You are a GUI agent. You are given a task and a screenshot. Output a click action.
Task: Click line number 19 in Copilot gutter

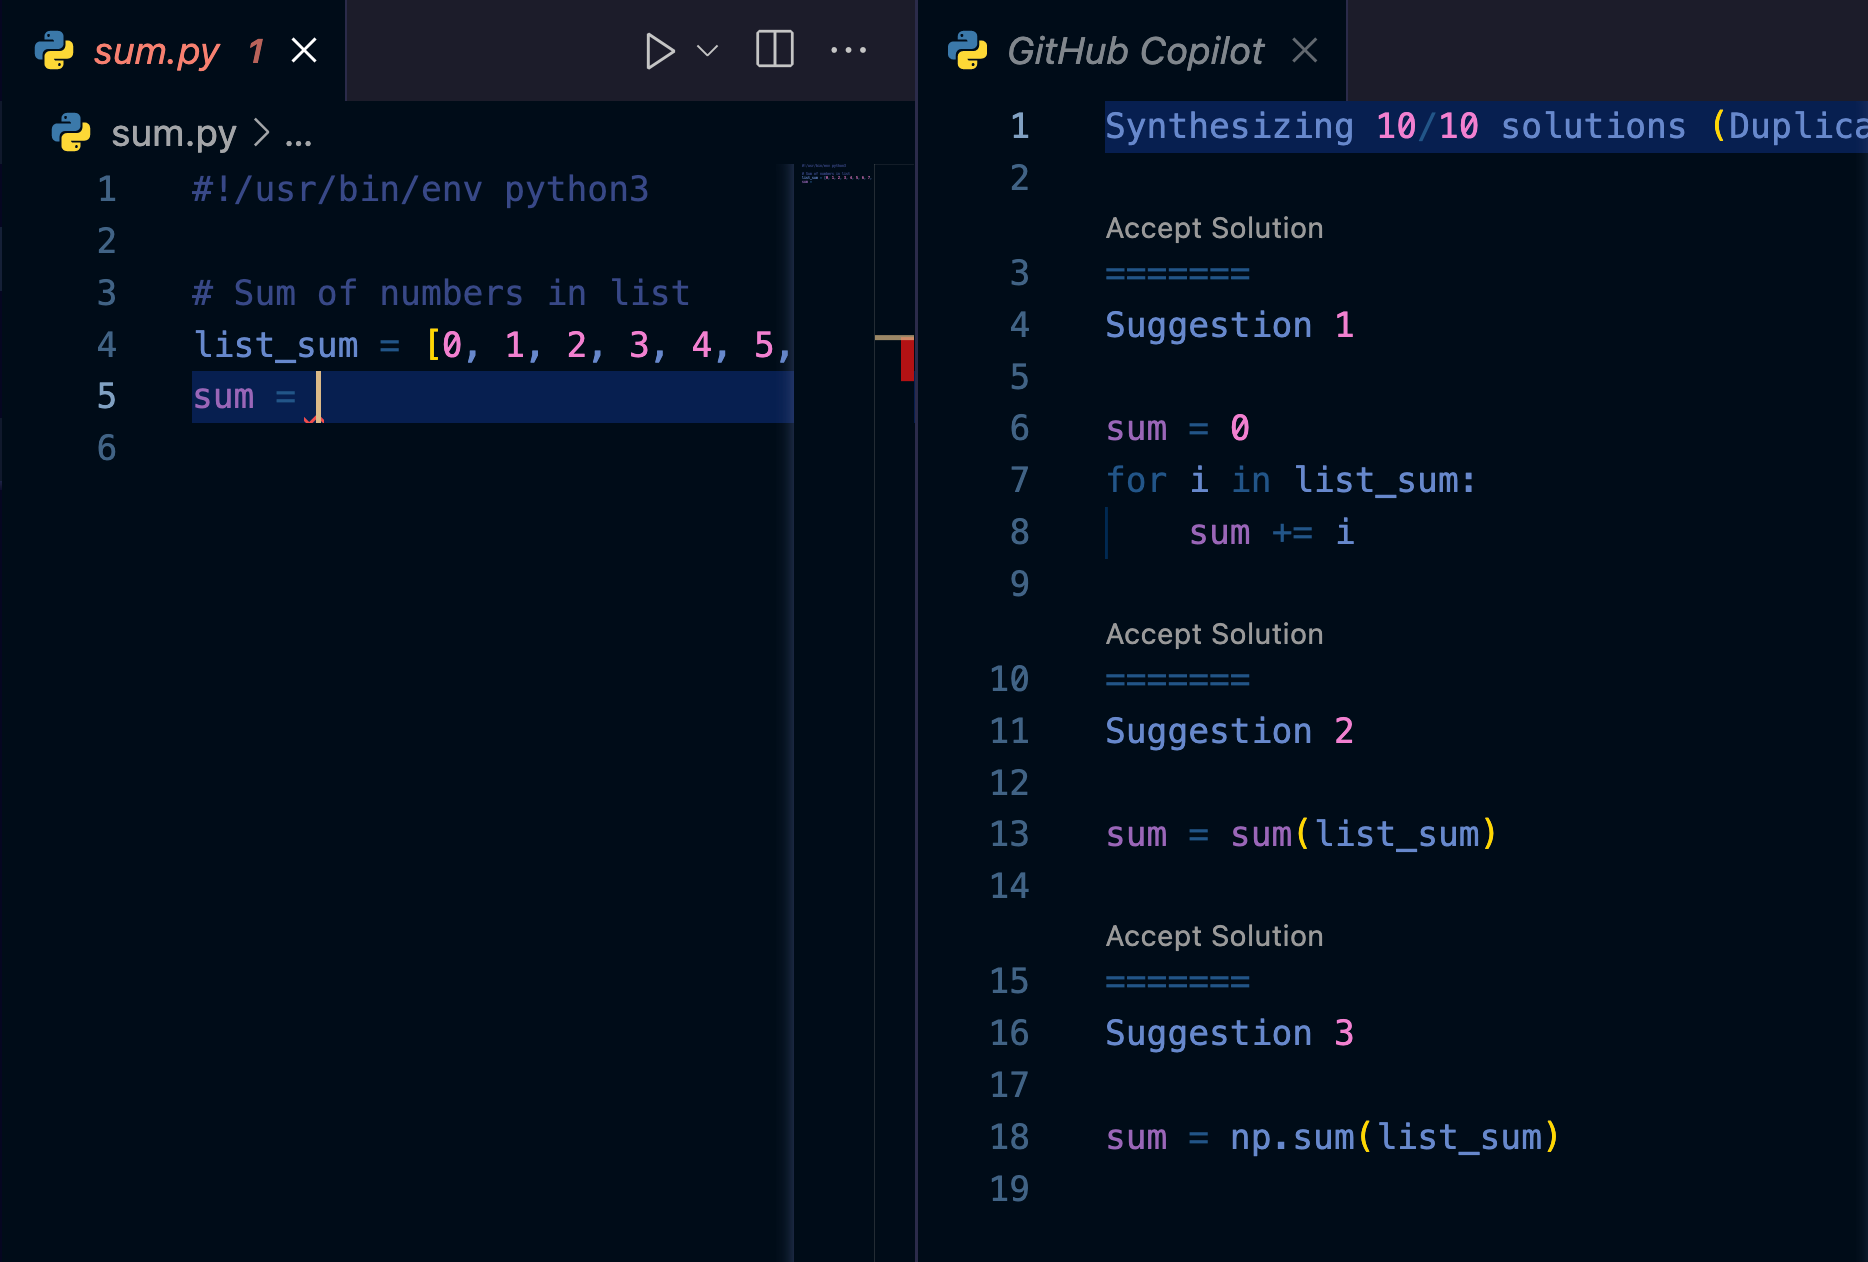coord(1009,1188)
